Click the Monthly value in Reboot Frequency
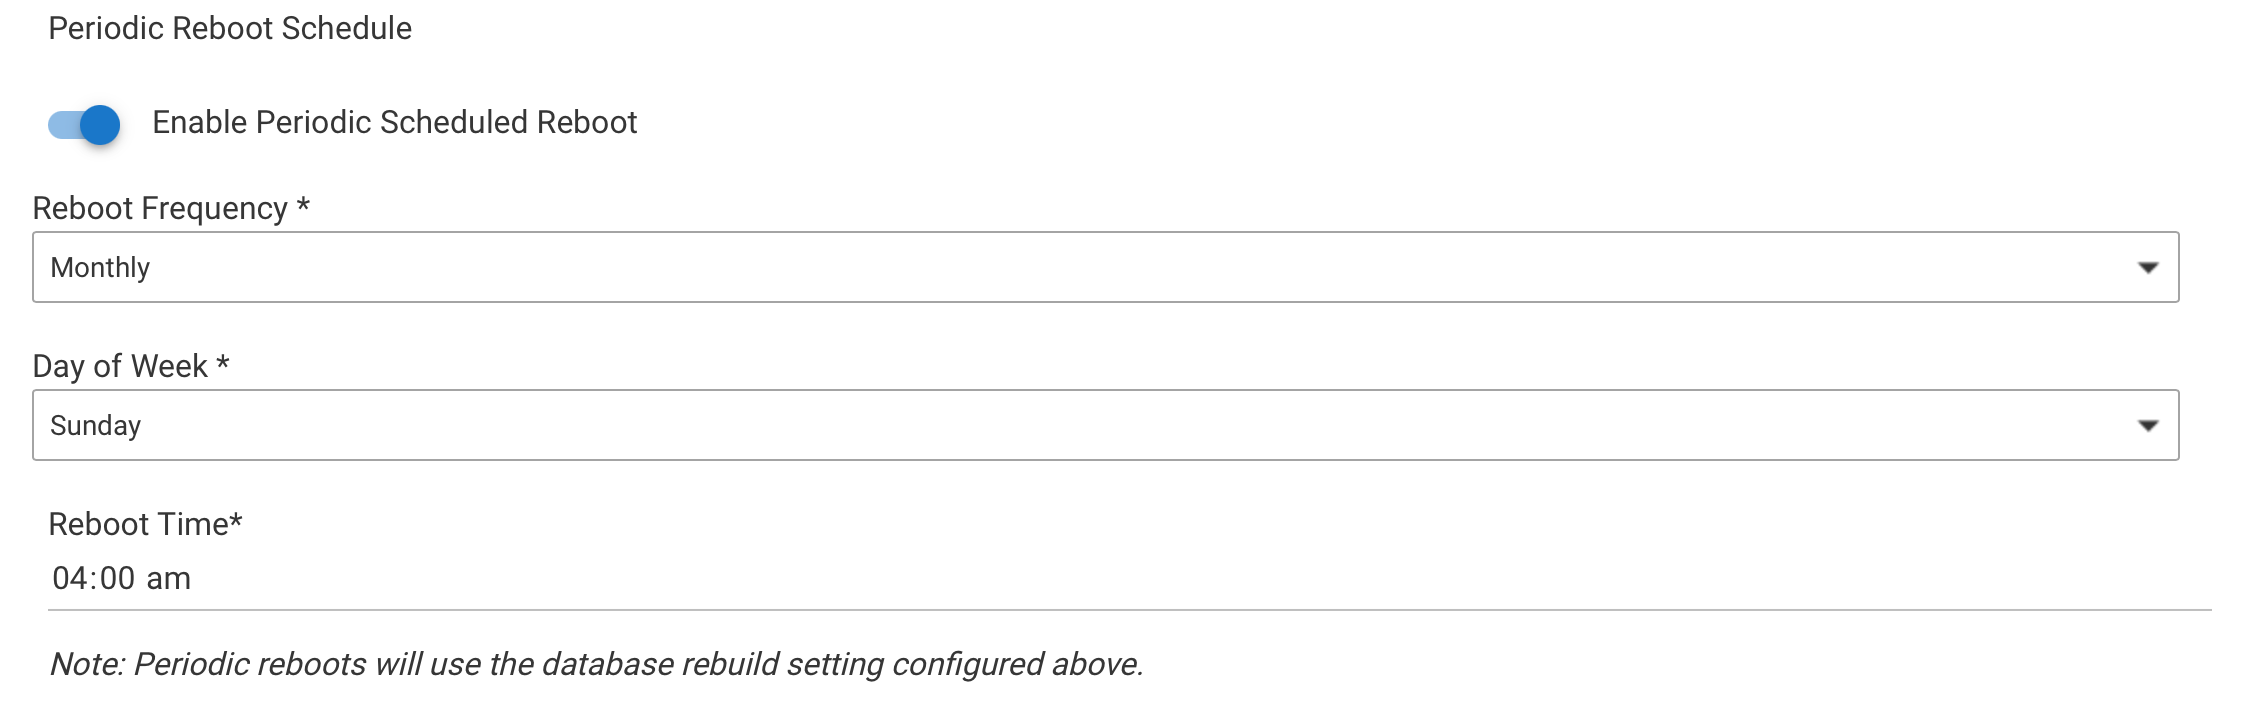This screenshot has height=704, width=2250. (x=100, y=268)
